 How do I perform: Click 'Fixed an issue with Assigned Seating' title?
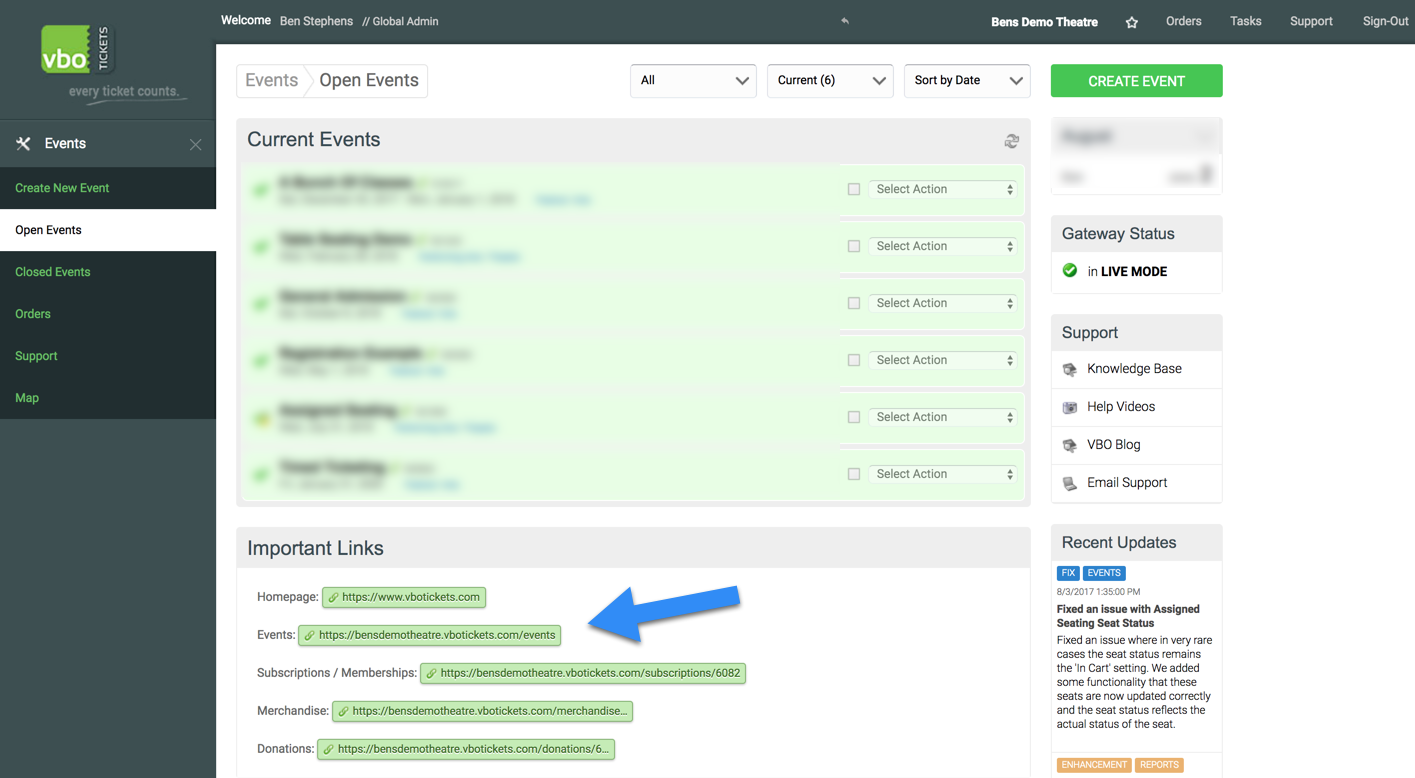click(1128, 616)
